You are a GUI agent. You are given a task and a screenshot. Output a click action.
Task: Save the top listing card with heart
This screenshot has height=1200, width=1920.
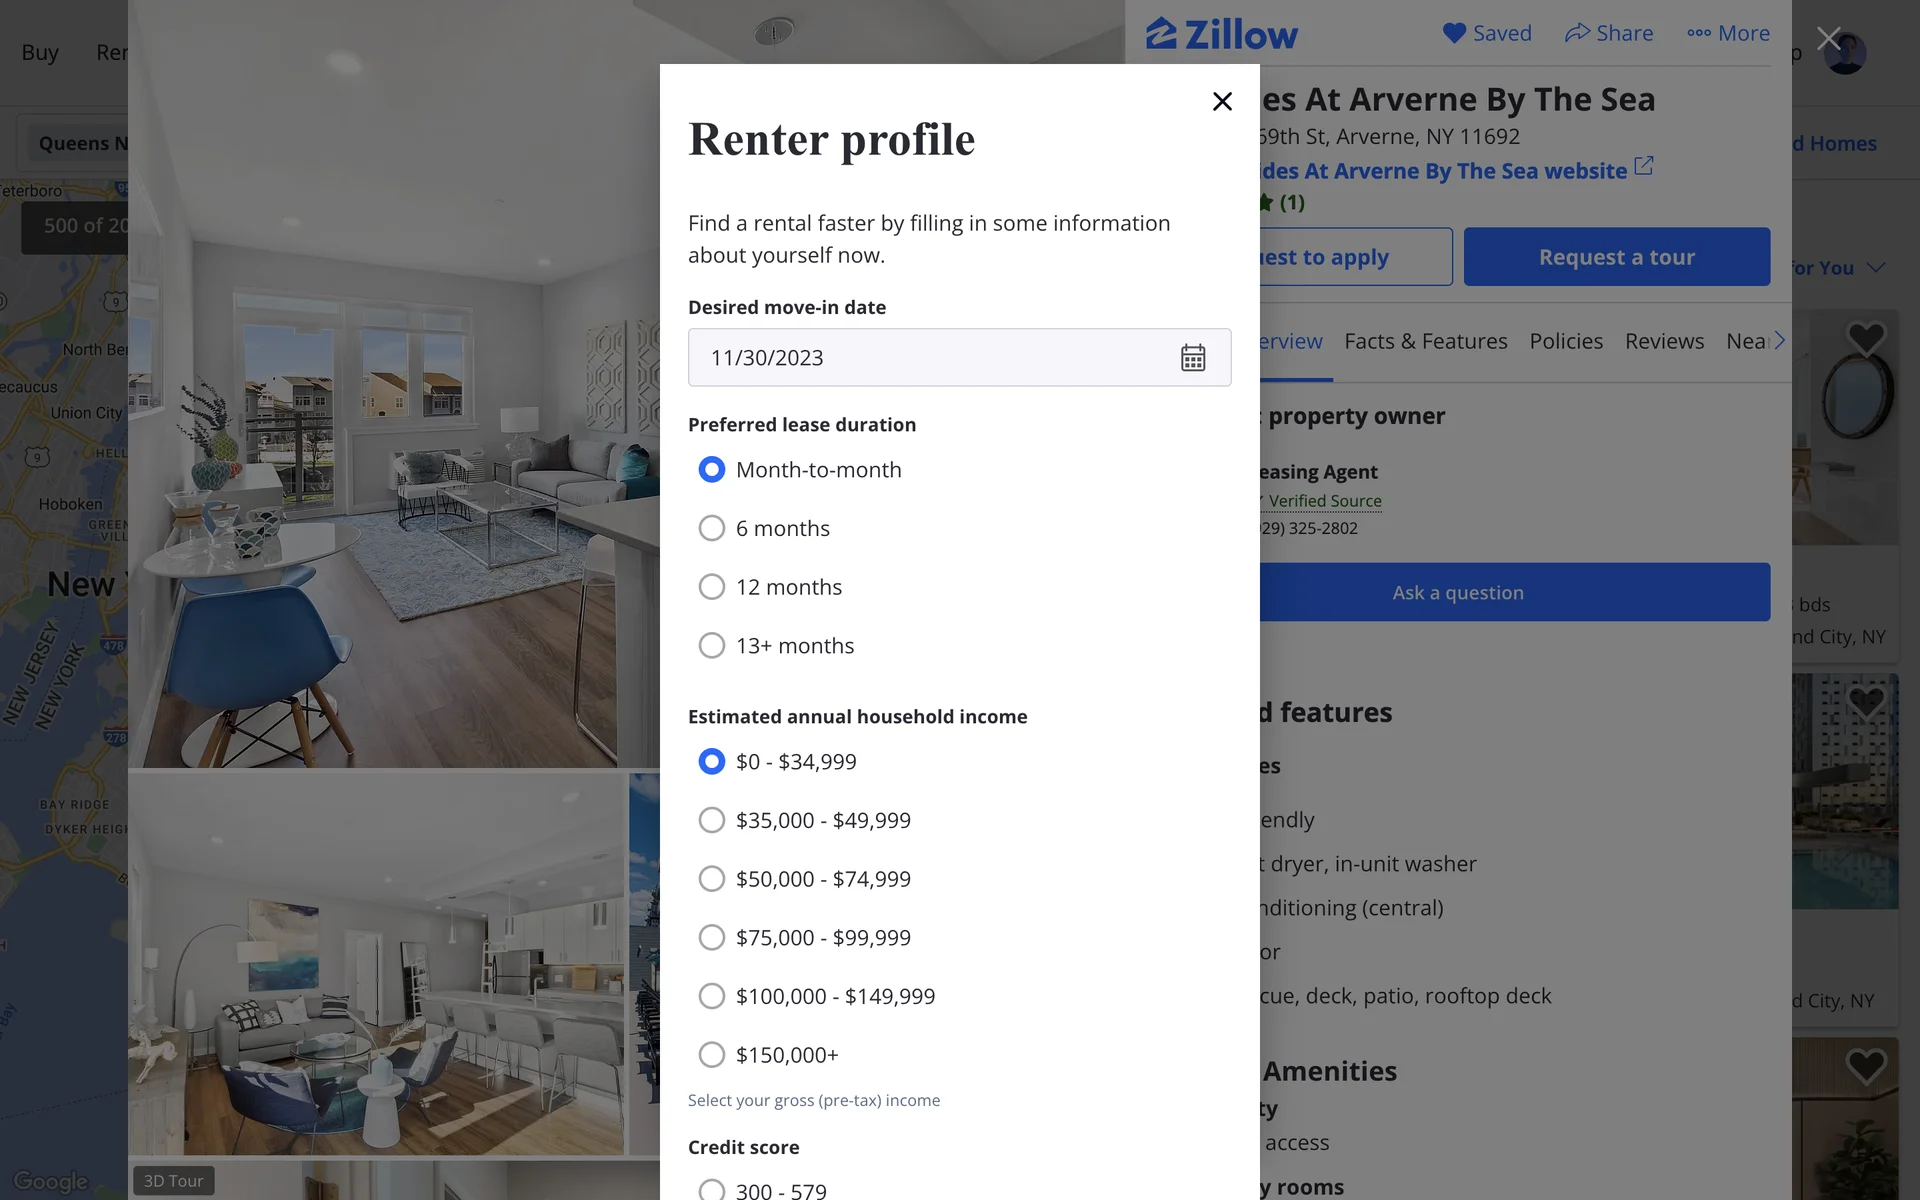(1865, 338)
